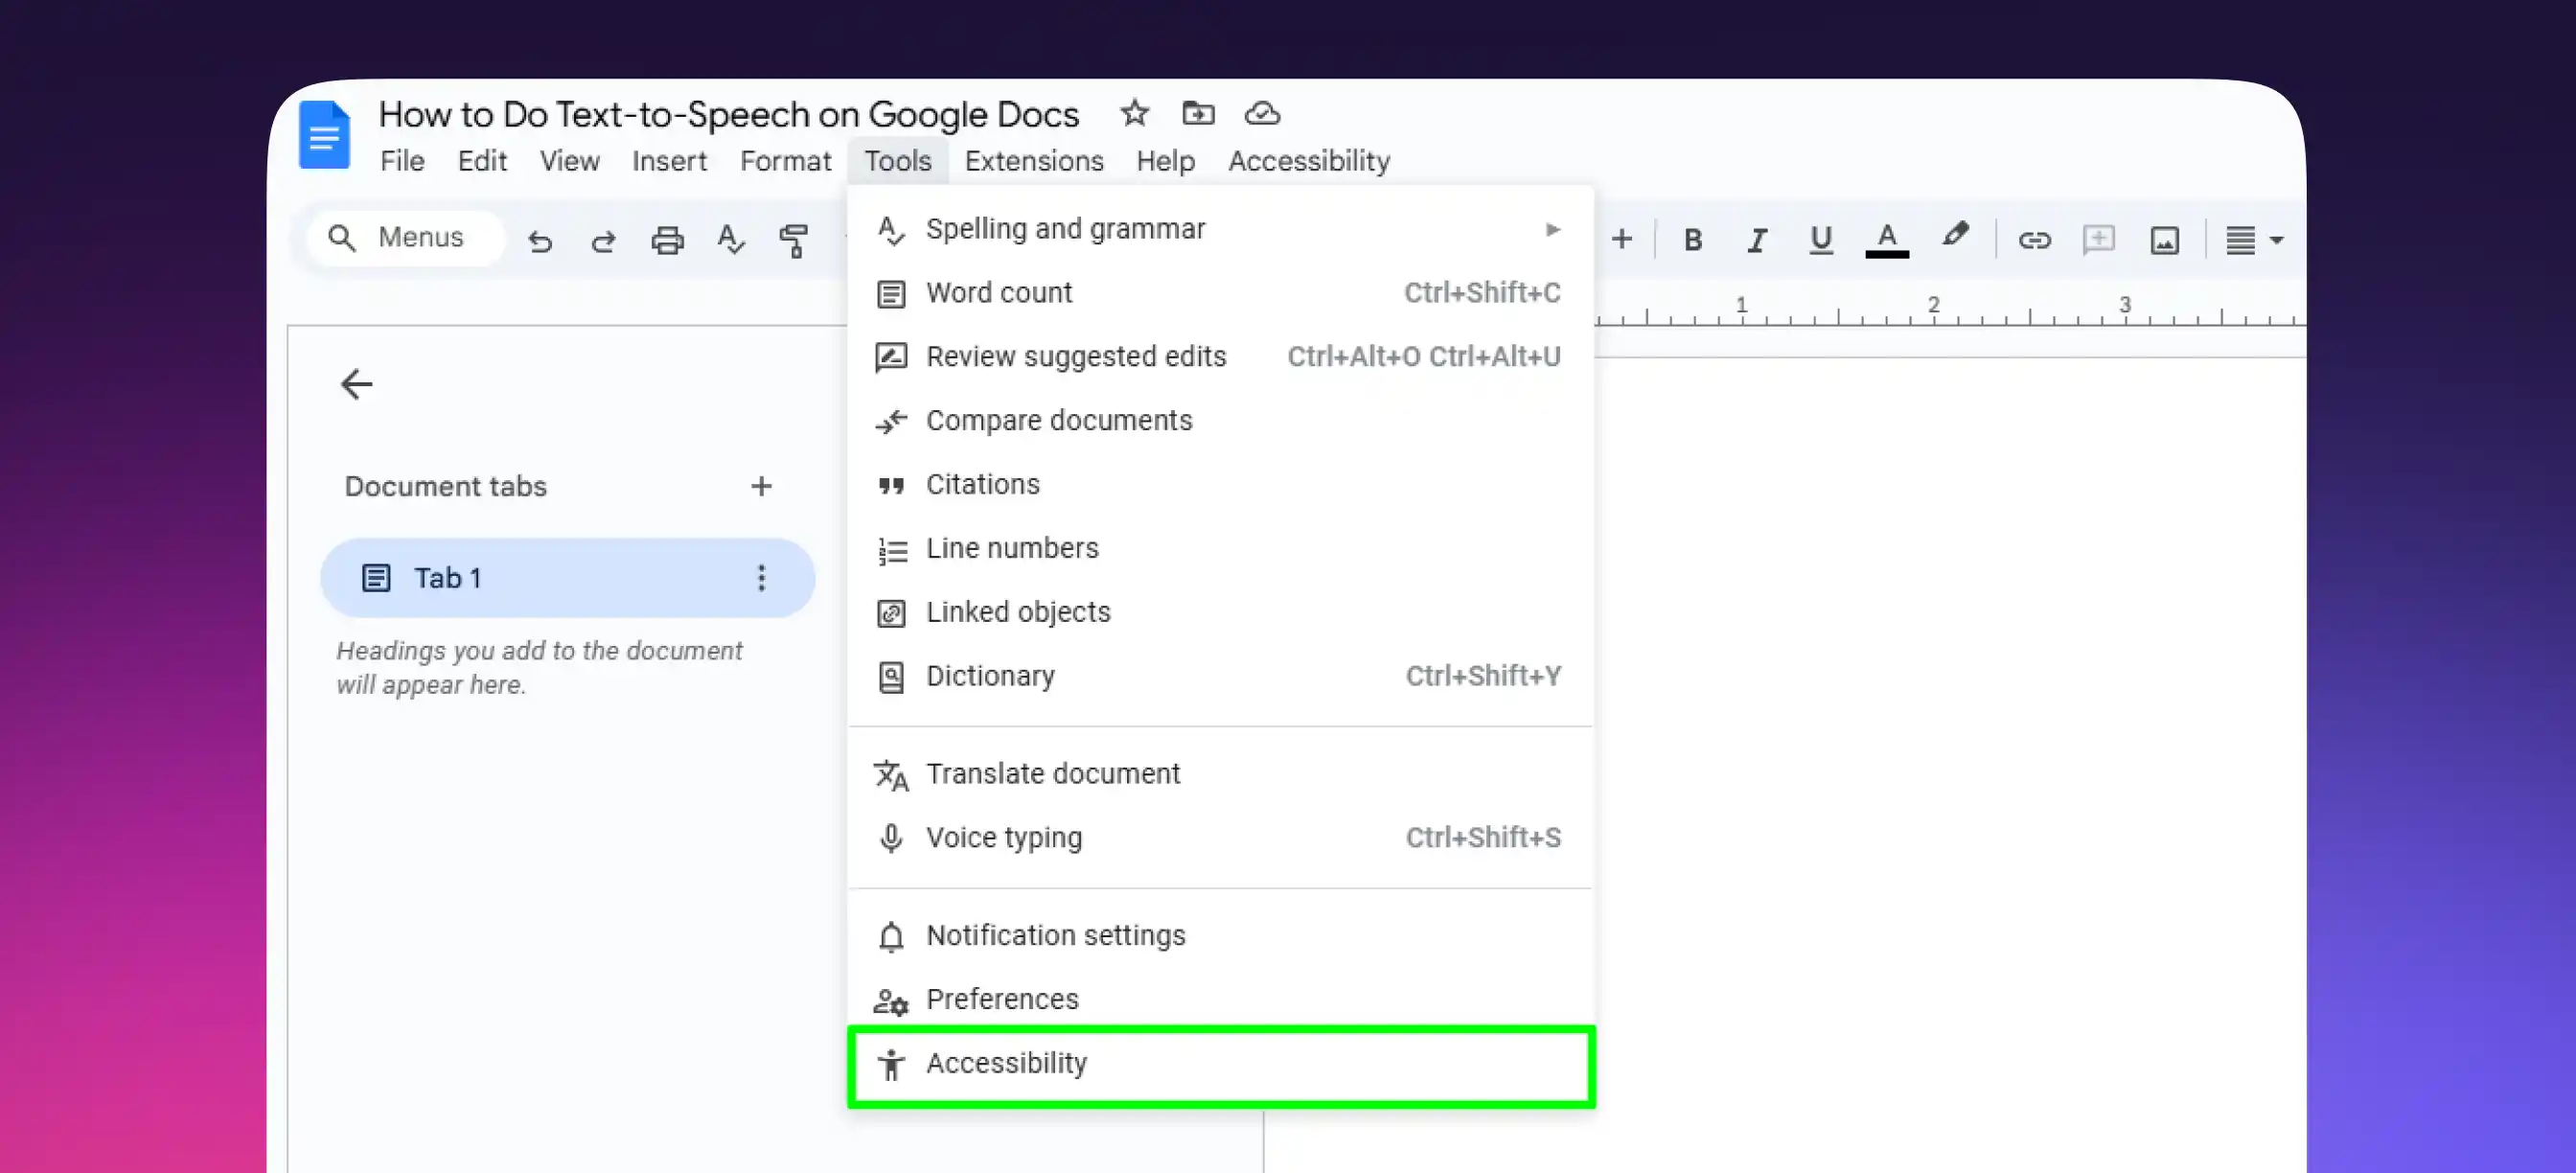
Task: Insert a link
Action: (2035, 239)
